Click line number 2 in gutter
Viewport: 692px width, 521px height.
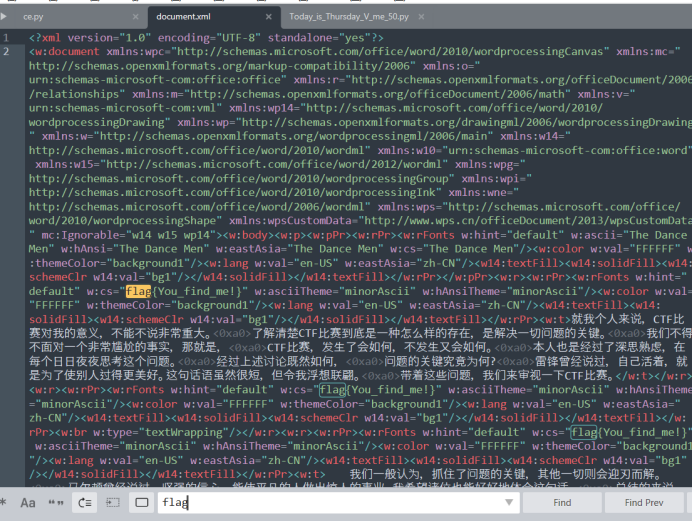click(x=6, y=52)
